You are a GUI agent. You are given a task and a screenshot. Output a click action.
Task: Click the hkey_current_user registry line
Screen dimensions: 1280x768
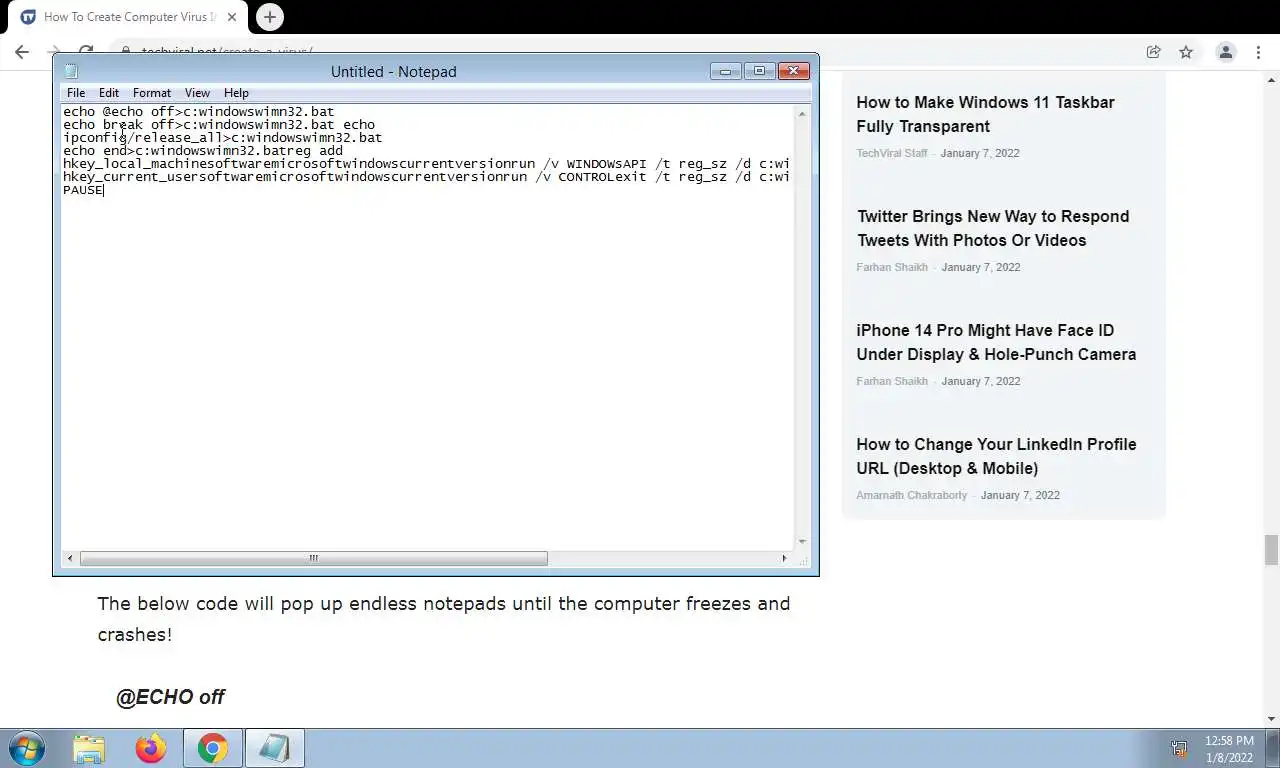(427, 177)
